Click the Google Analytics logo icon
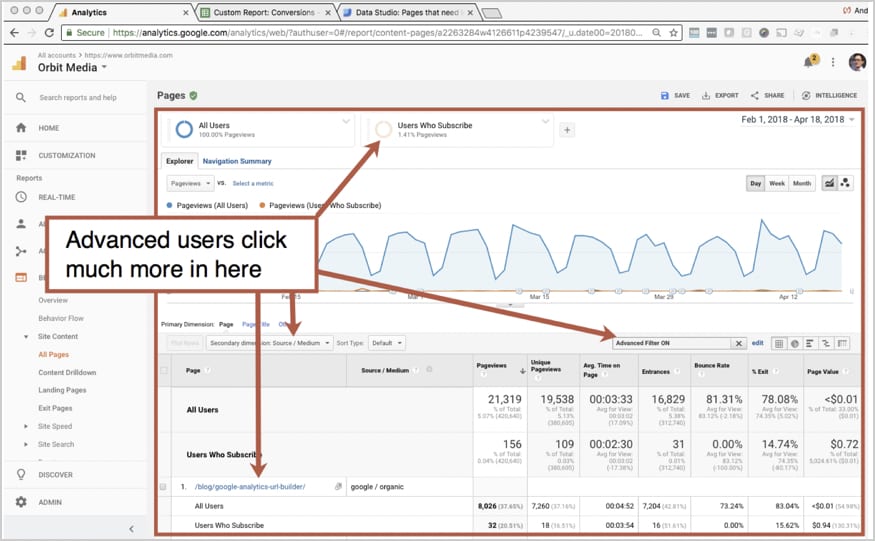 tap(20, 63)
